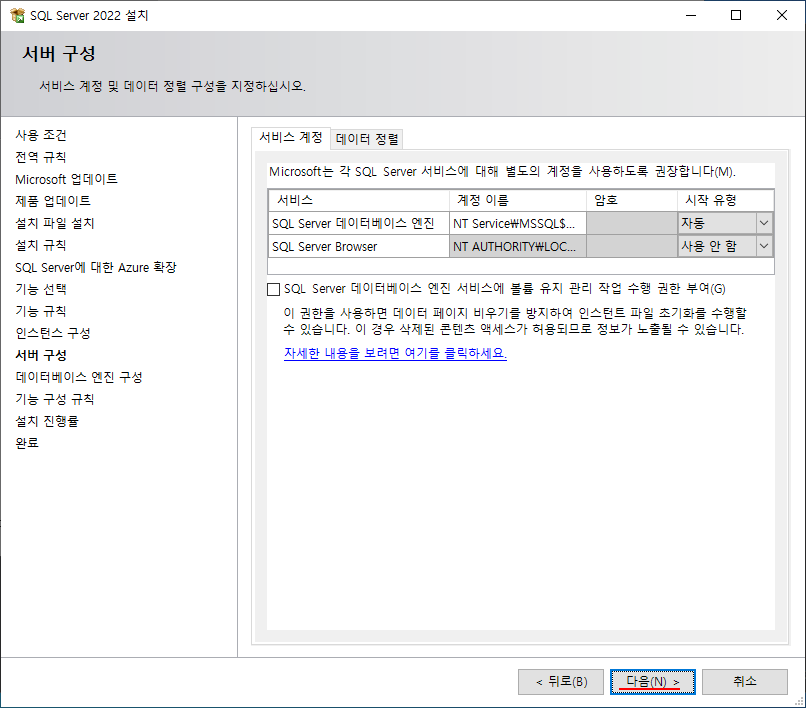The height and width of the screenshot is (708, 806).
Task: Switch to the 서비스 계정 tab
Action: (290, 137)
